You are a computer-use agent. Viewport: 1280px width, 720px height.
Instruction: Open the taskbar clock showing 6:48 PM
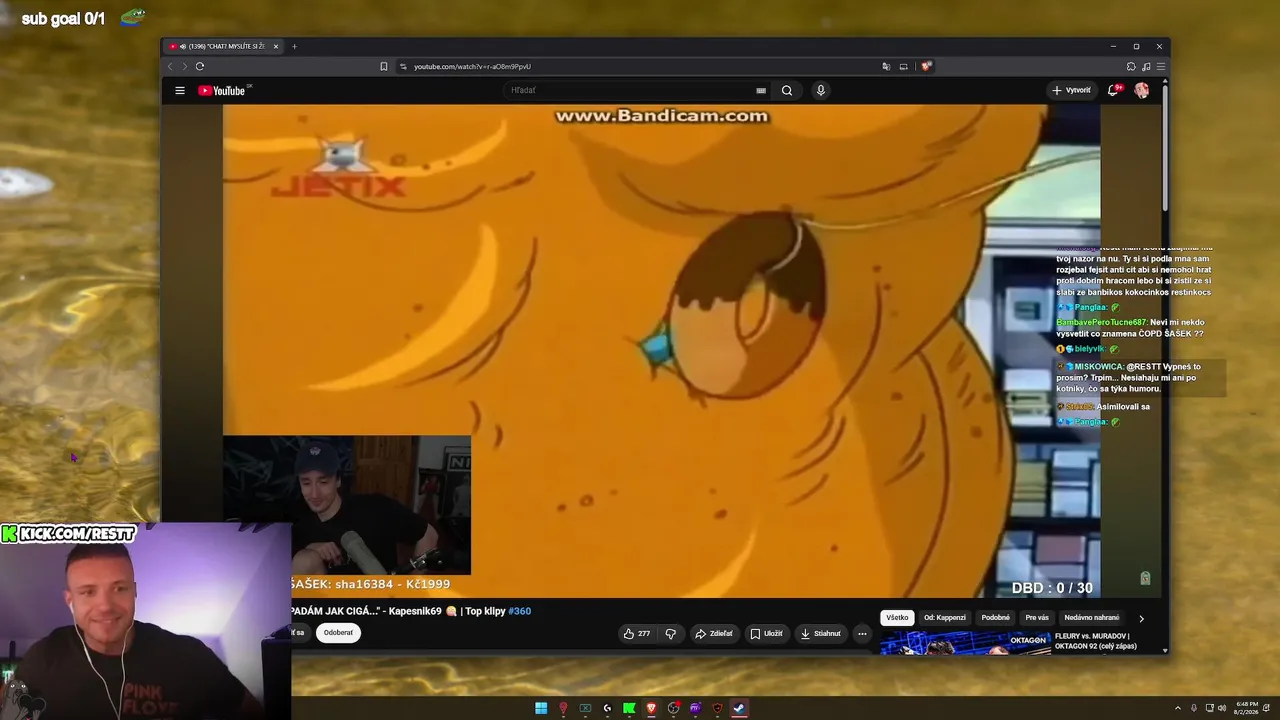pyautogui.click(x=1247, y=708)
